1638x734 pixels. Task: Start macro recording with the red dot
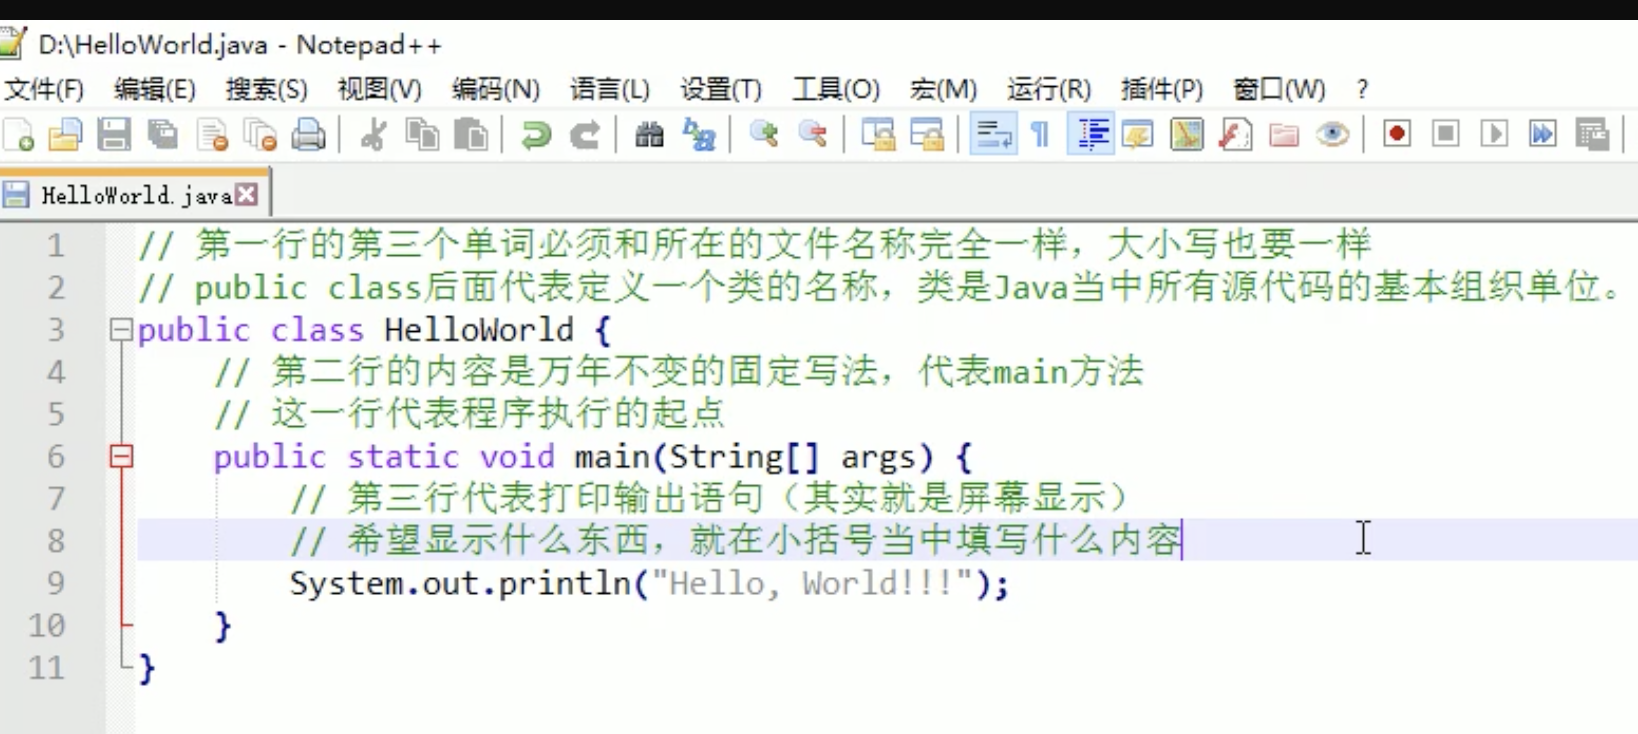tap(1397, 134)
